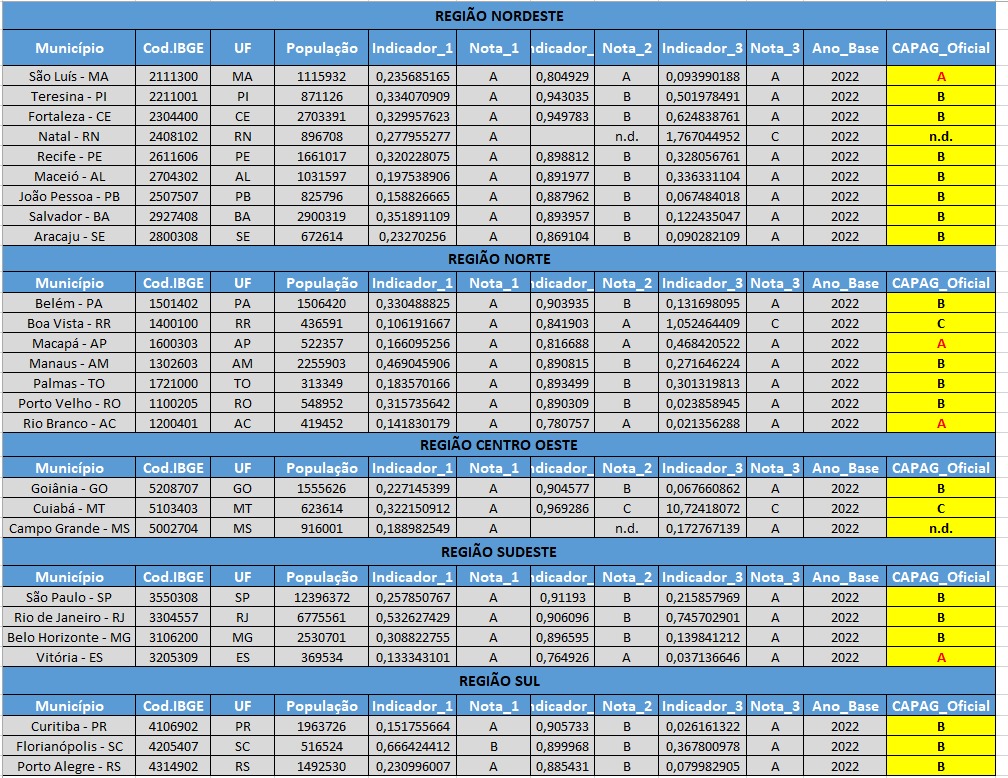Click Boa Vista's Indicador_3 value 1,052464409
1008x778 pixels.
click(702, 323)
